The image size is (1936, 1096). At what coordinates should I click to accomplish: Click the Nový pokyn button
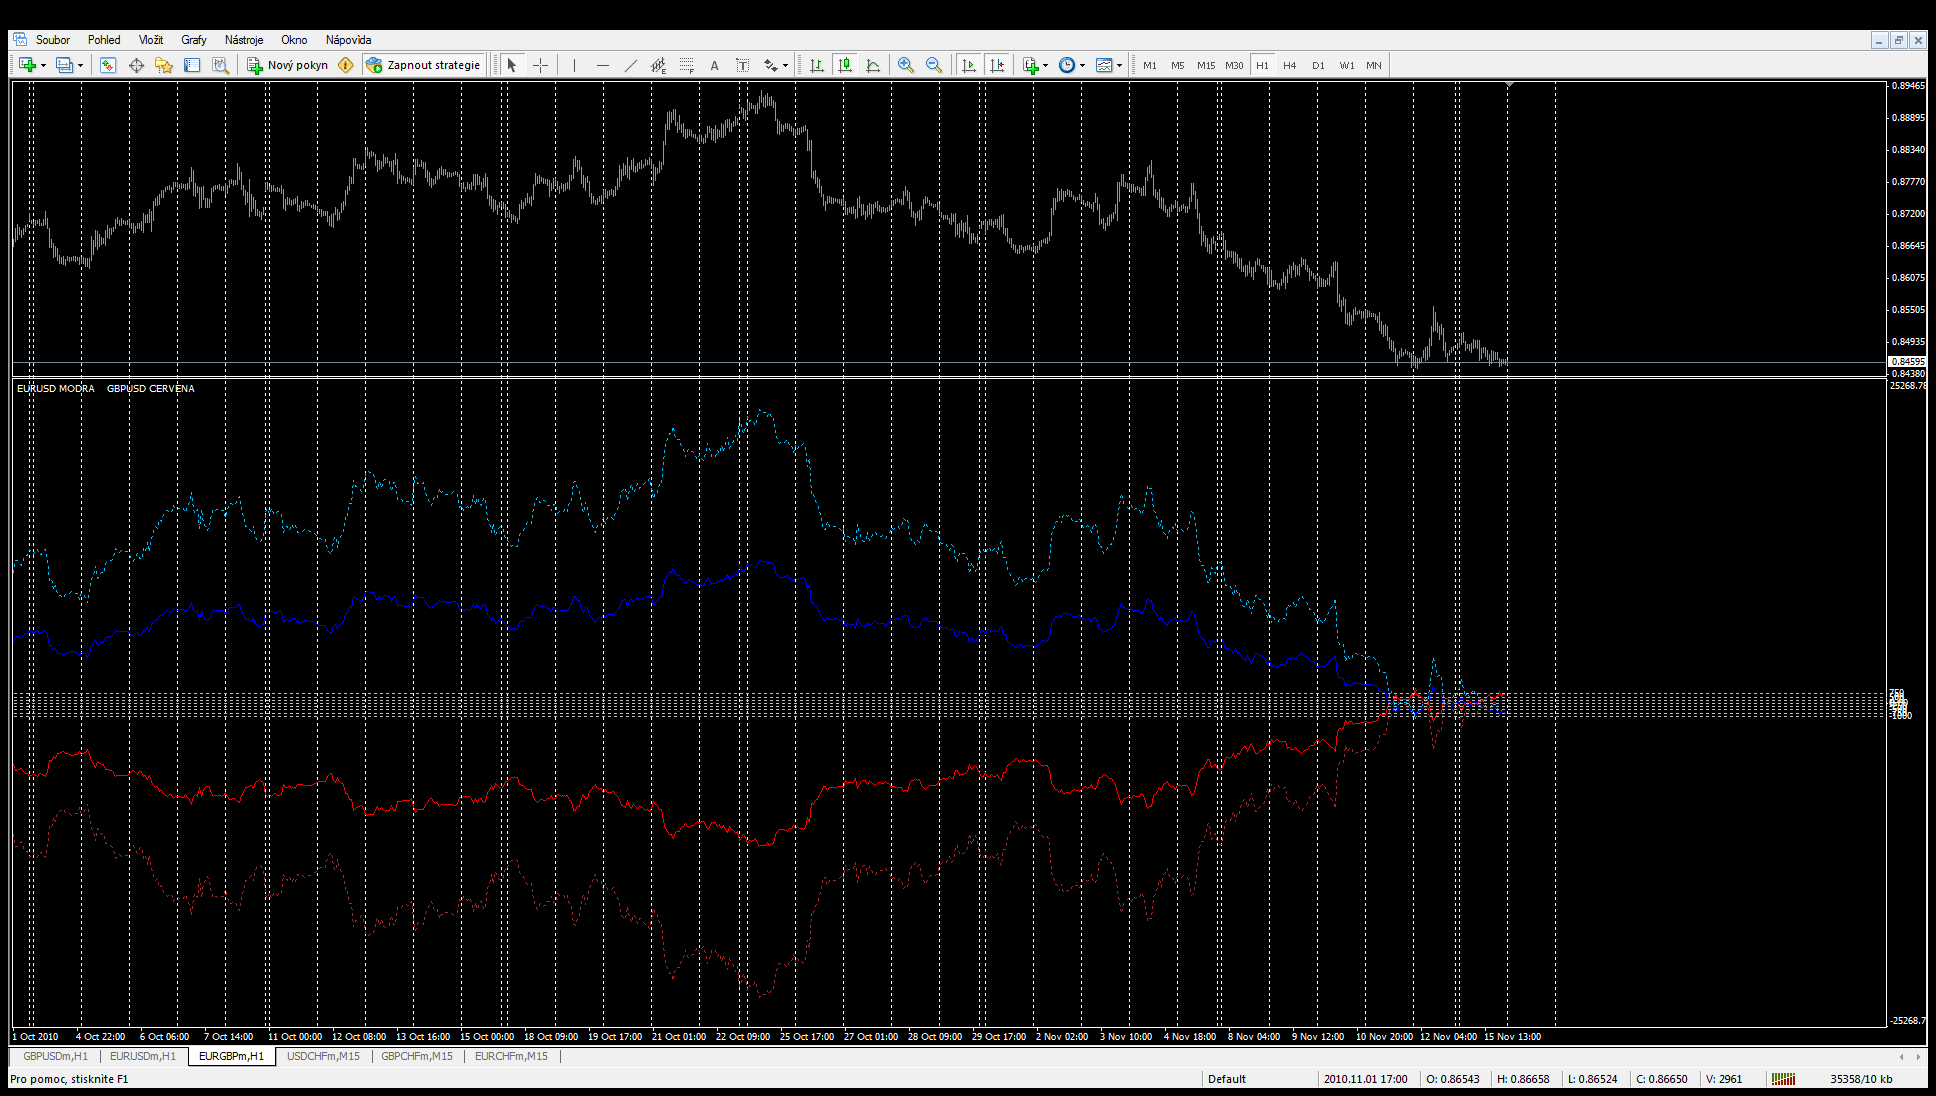pyautogui.click(x=288, y=65)
